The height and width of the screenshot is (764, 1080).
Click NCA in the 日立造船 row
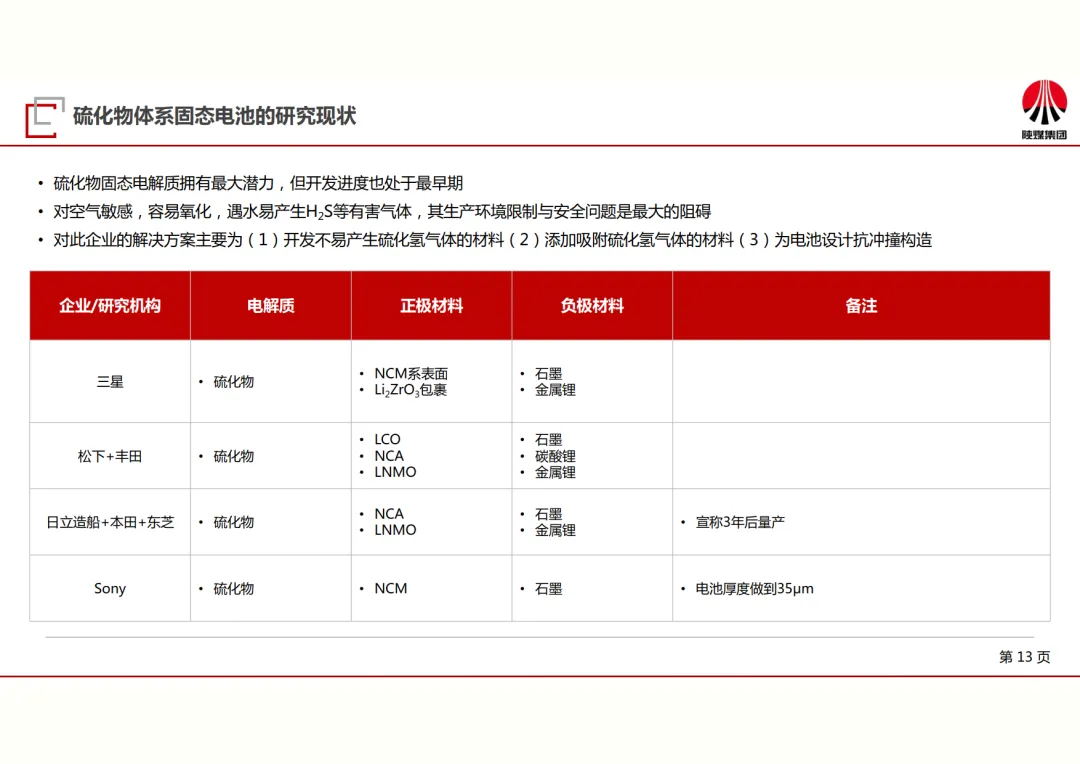click(389, 514)
